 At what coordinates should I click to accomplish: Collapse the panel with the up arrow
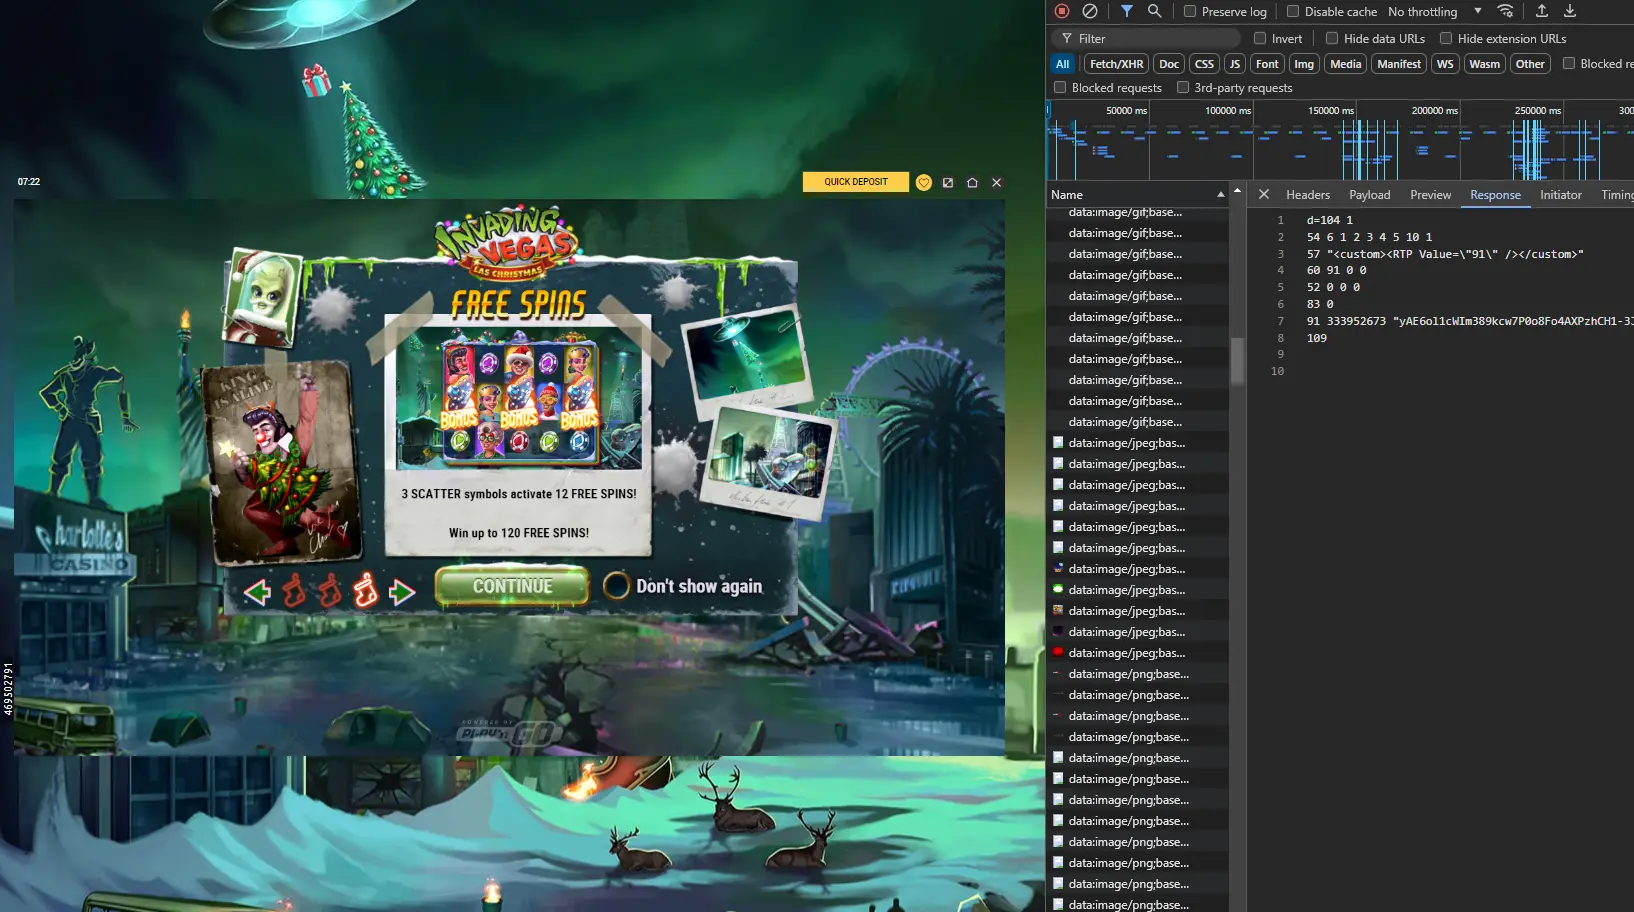(1238, 189)
